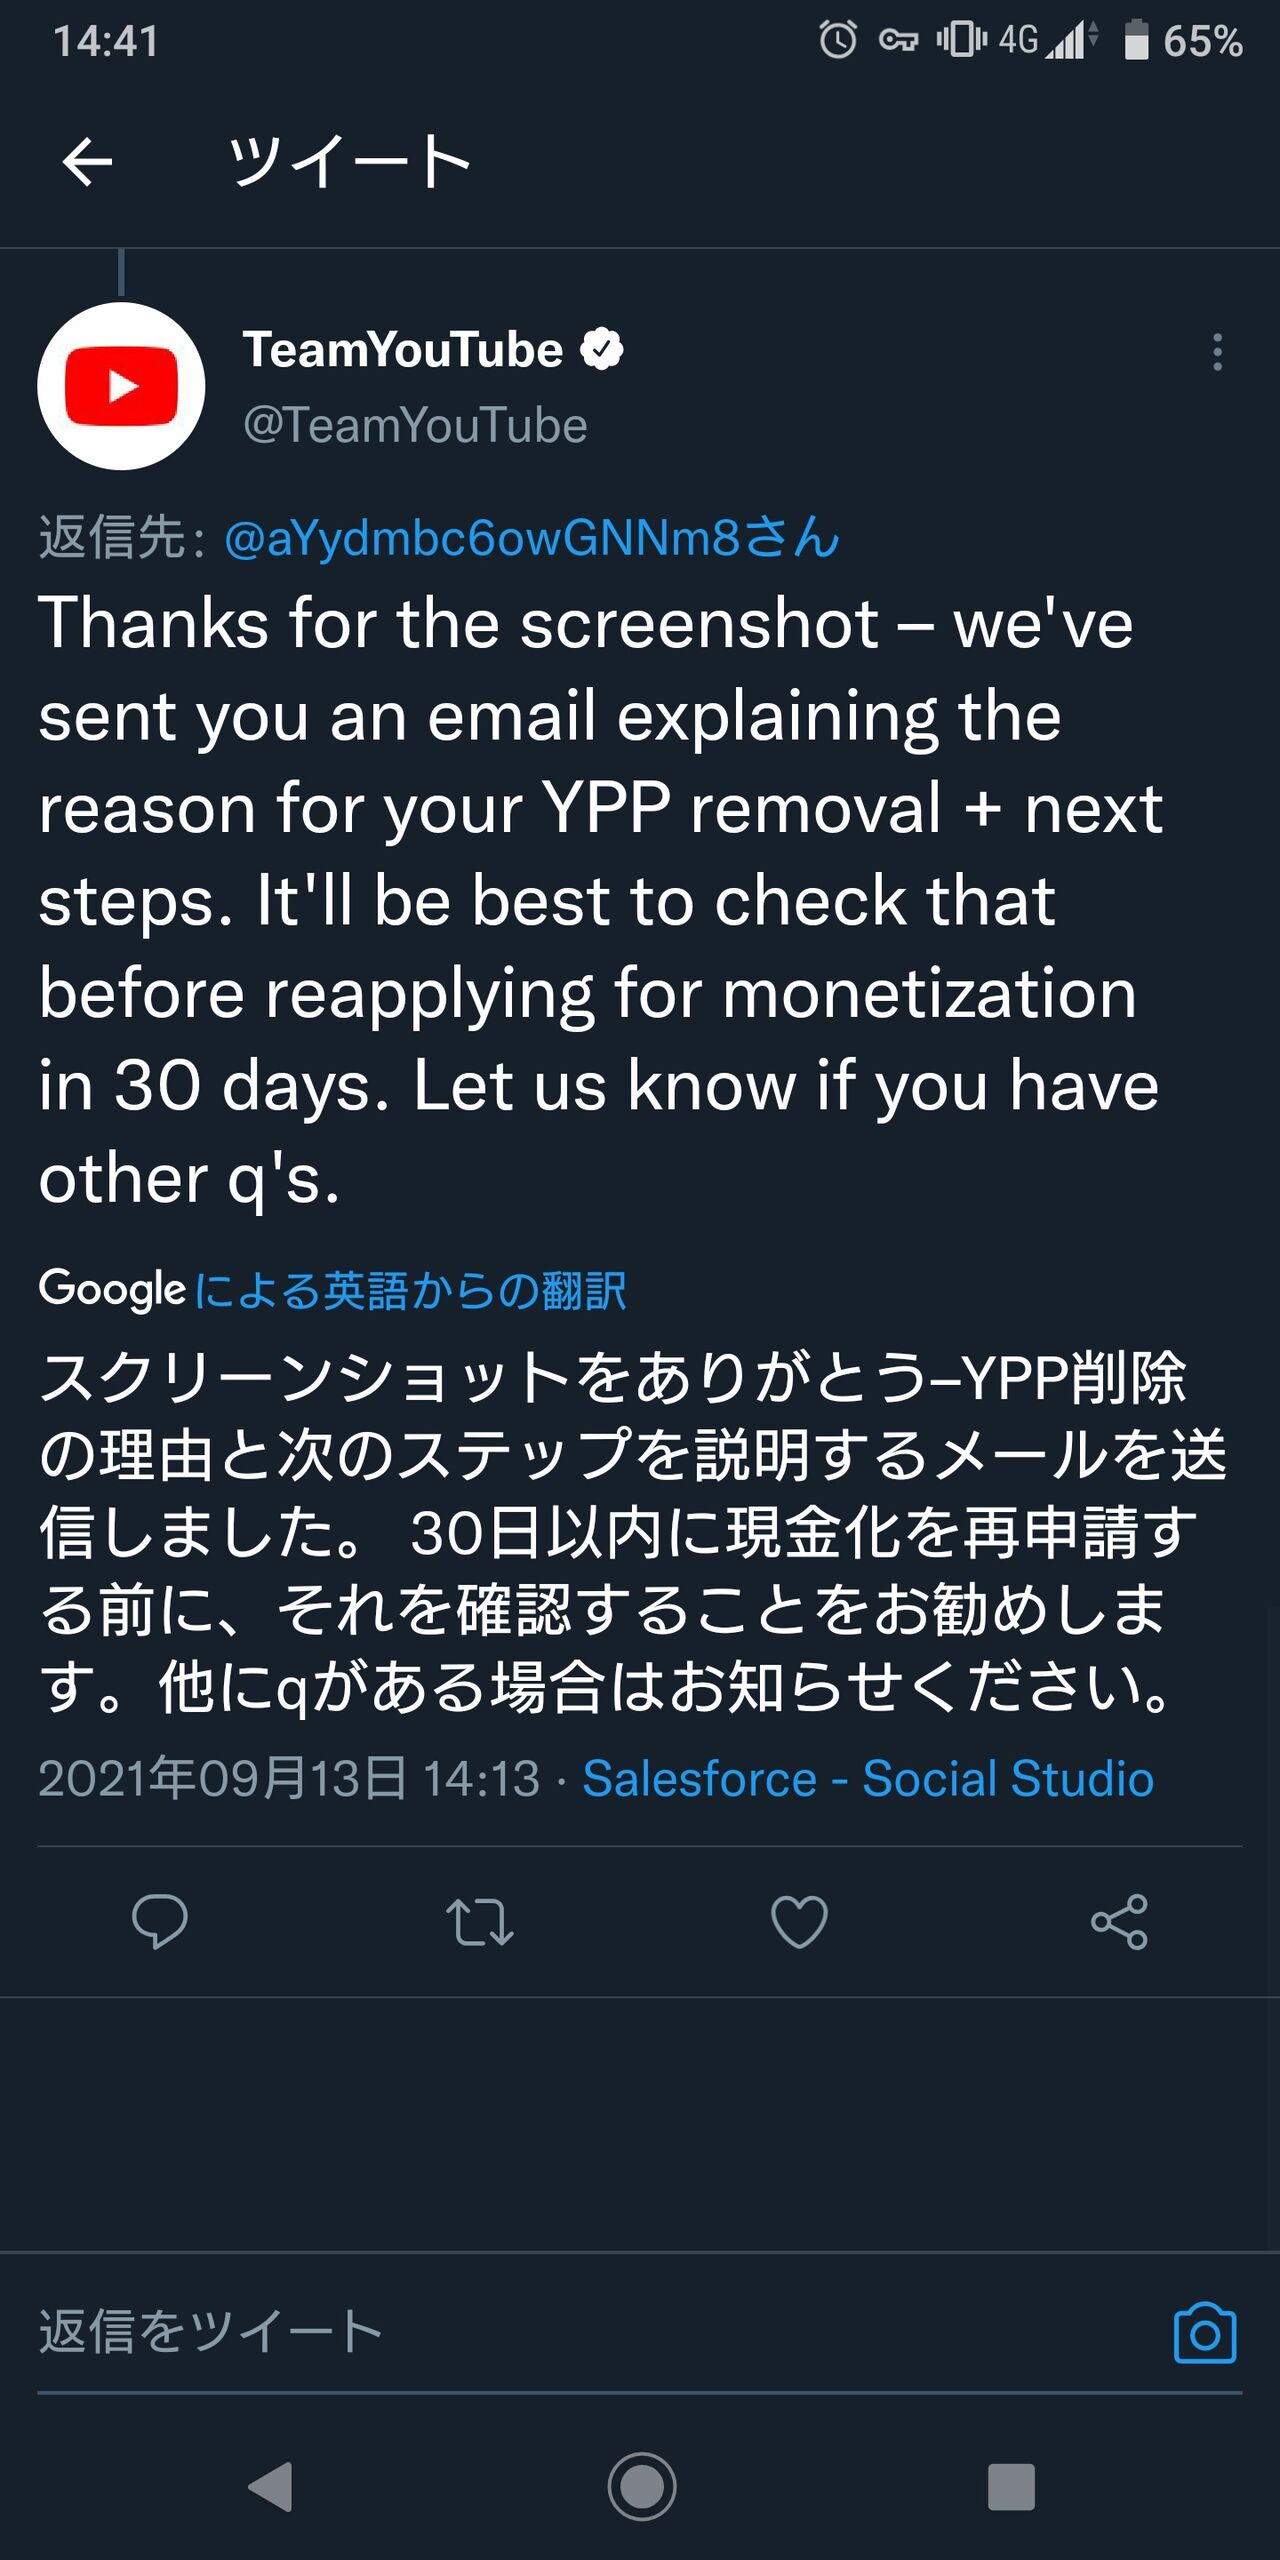The image size is (1280, 2560).
Task: Tap the camera icon in reply bar
Action: pos(1205,2333)
